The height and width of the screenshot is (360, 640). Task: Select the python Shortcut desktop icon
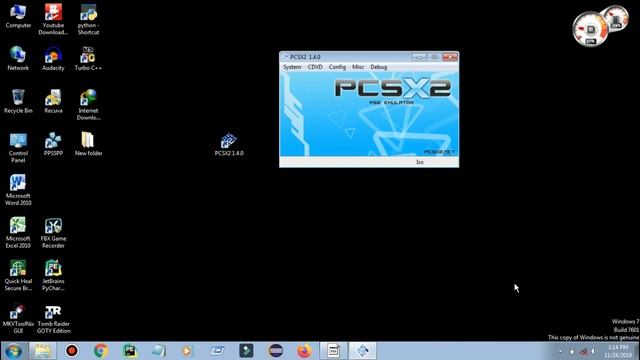click(x=88, y=20)
